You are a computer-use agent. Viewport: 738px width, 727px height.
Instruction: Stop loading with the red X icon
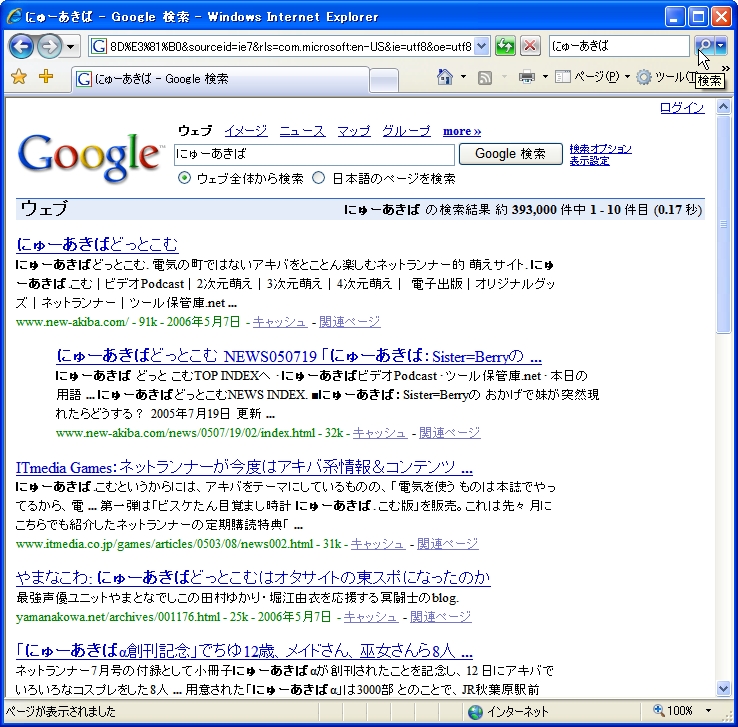coord(530,46)
